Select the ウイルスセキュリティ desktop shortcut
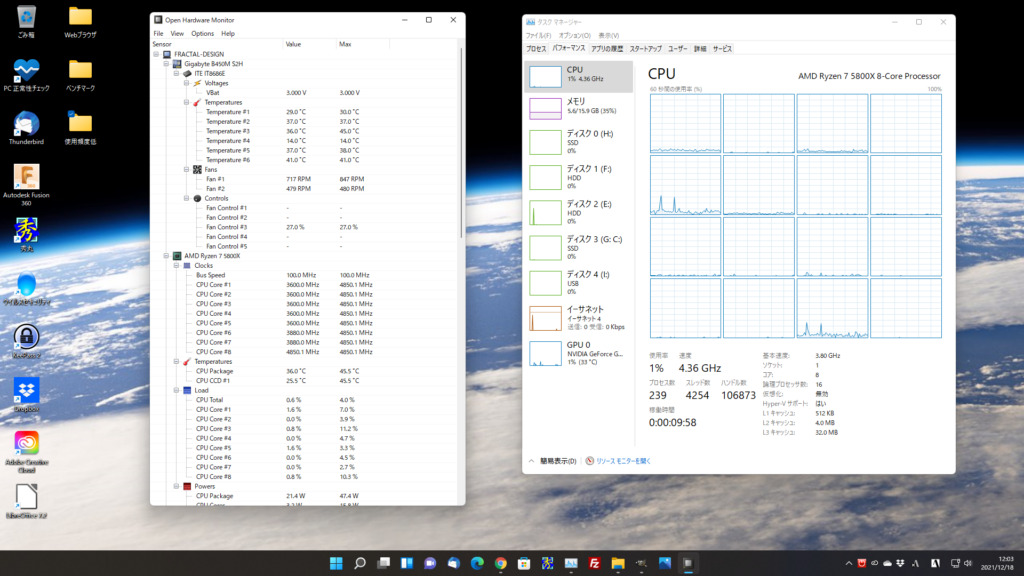This screenshot has width=1024, height=576. click(26, 289)
